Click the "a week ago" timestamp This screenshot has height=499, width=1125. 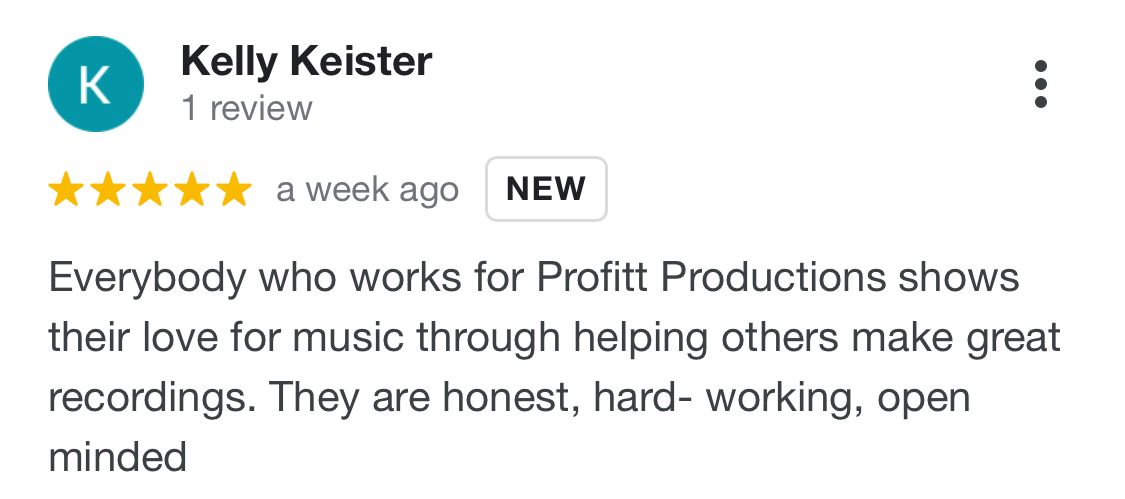[x=367, y=189]
